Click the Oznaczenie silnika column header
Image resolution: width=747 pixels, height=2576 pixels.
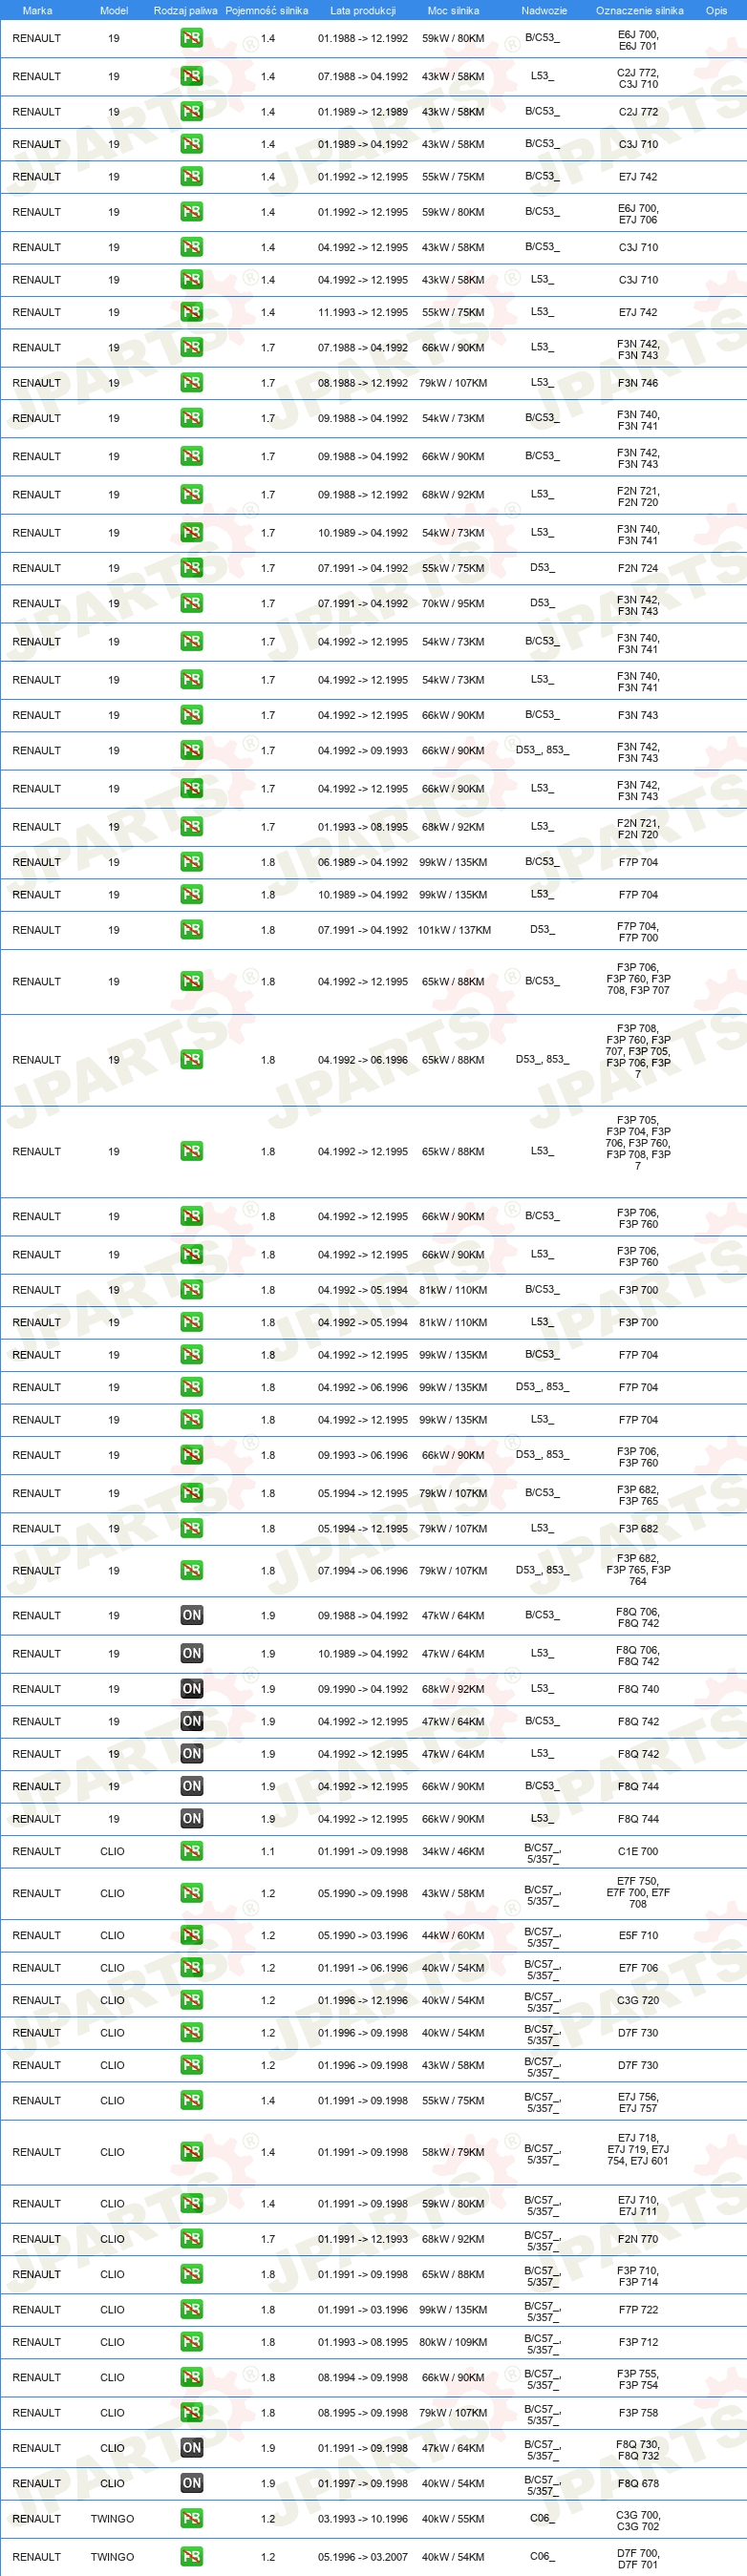640,10
